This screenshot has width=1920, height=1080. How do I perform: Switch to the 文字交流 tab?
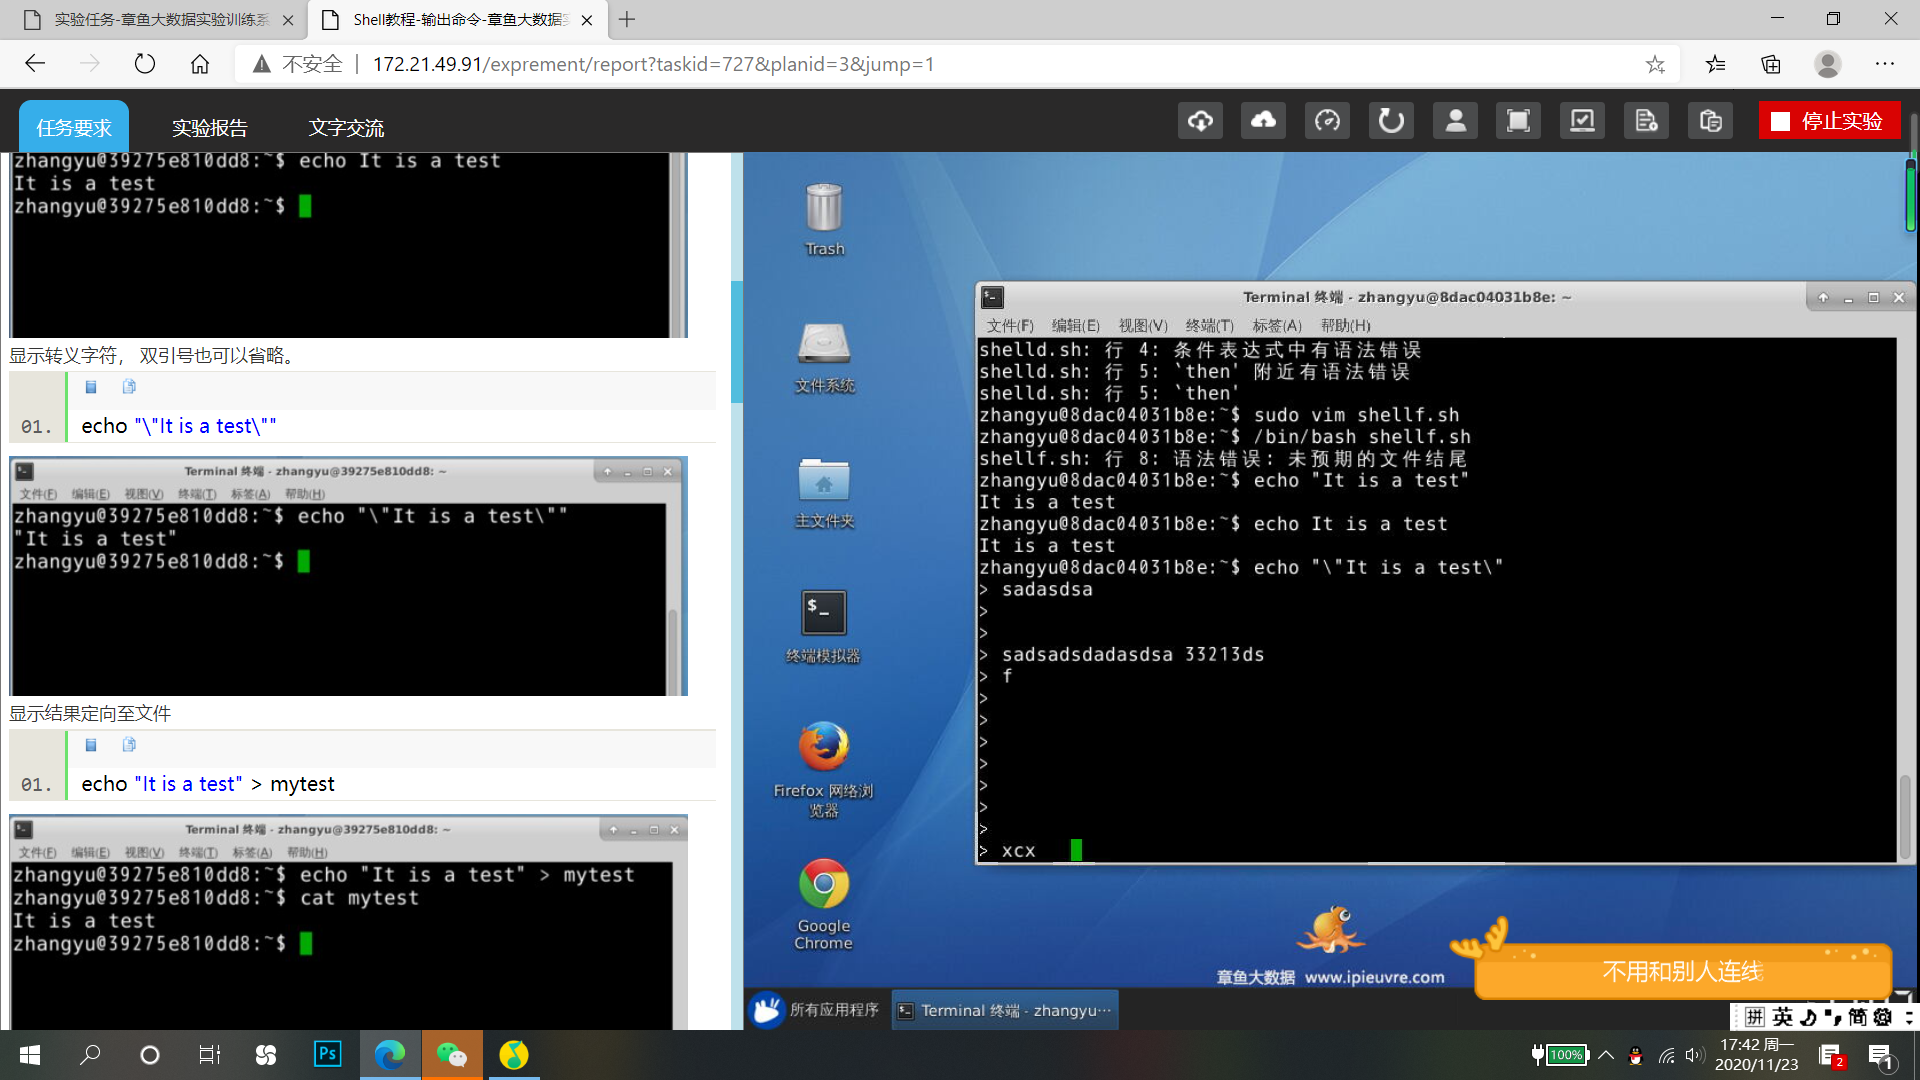(x=346, y=128)
